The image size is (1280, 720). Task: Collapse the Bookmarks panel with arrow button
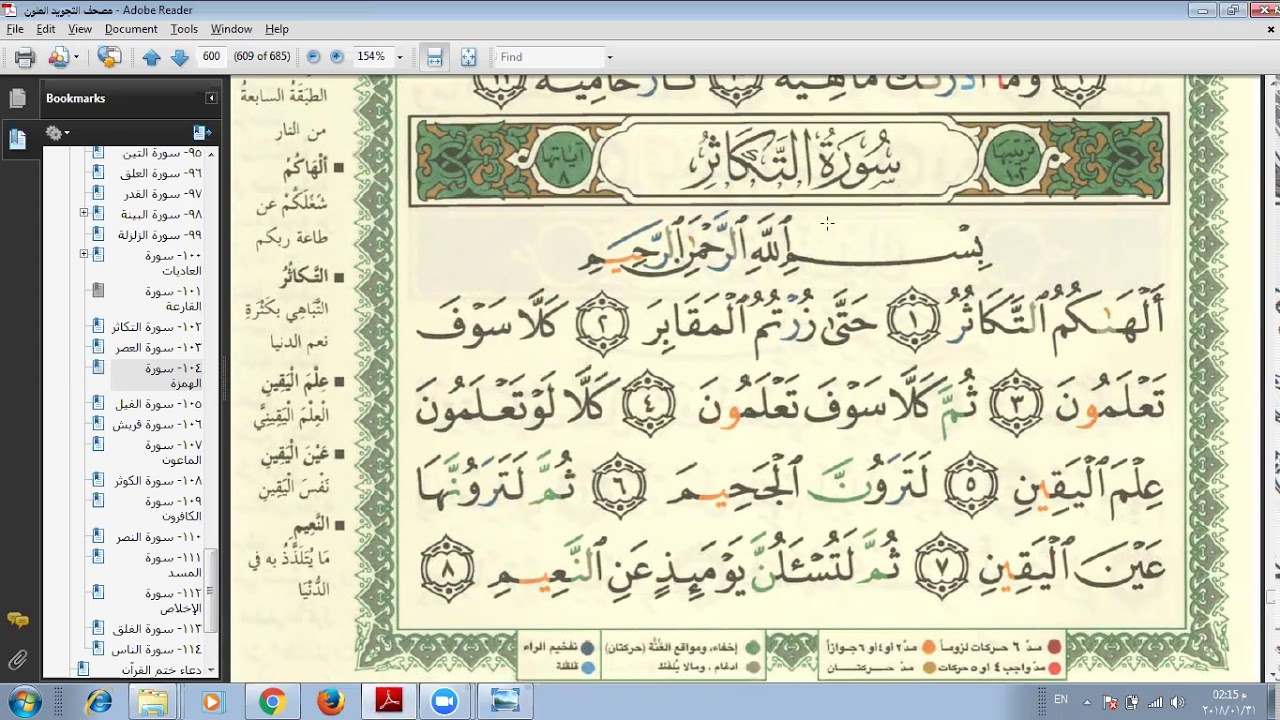pos(211,98)
